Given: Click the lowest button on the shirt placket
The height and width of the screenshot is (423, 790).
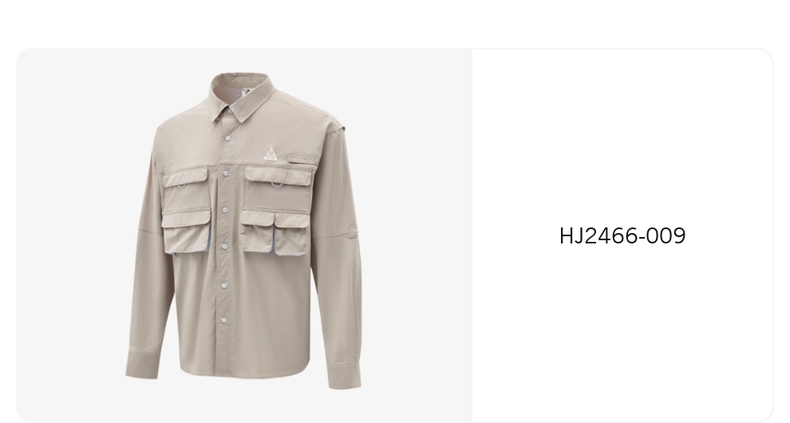Looking at the screenshot, I should pyautogui.click(x=224, y=320).
